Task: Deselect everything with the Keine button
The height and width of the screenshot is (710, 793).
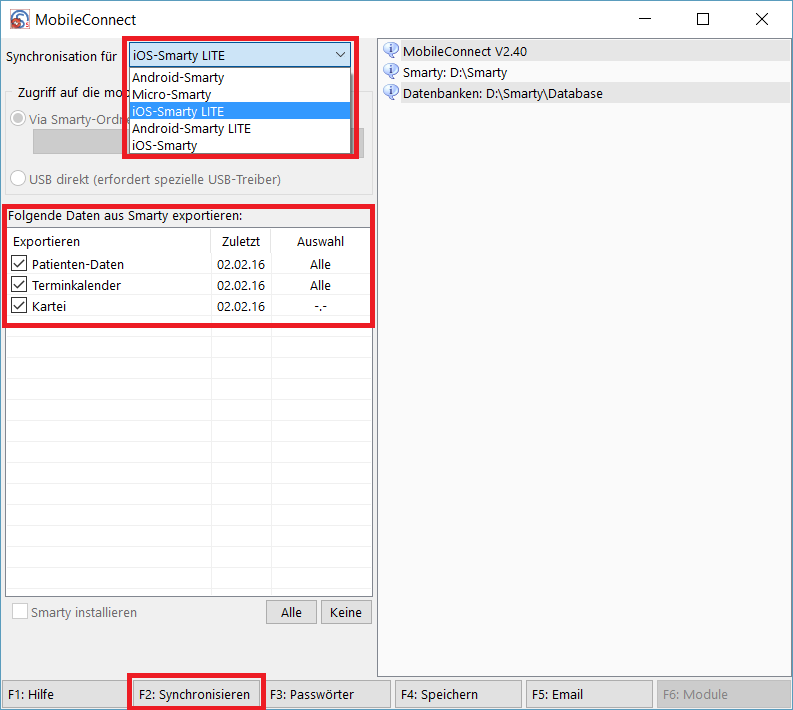Action: [346, 612]
